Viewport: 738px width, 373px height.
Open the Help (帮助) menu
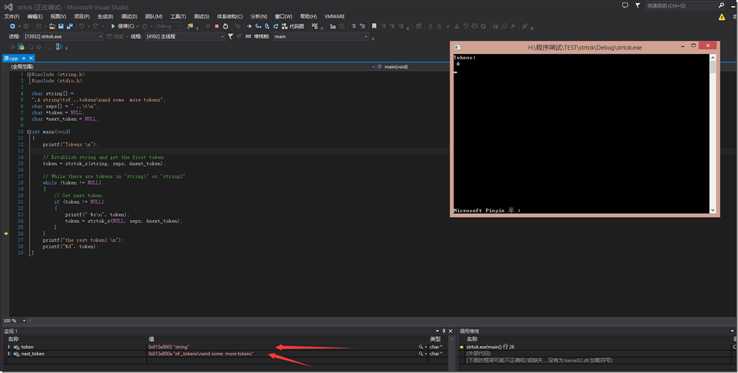308,16
